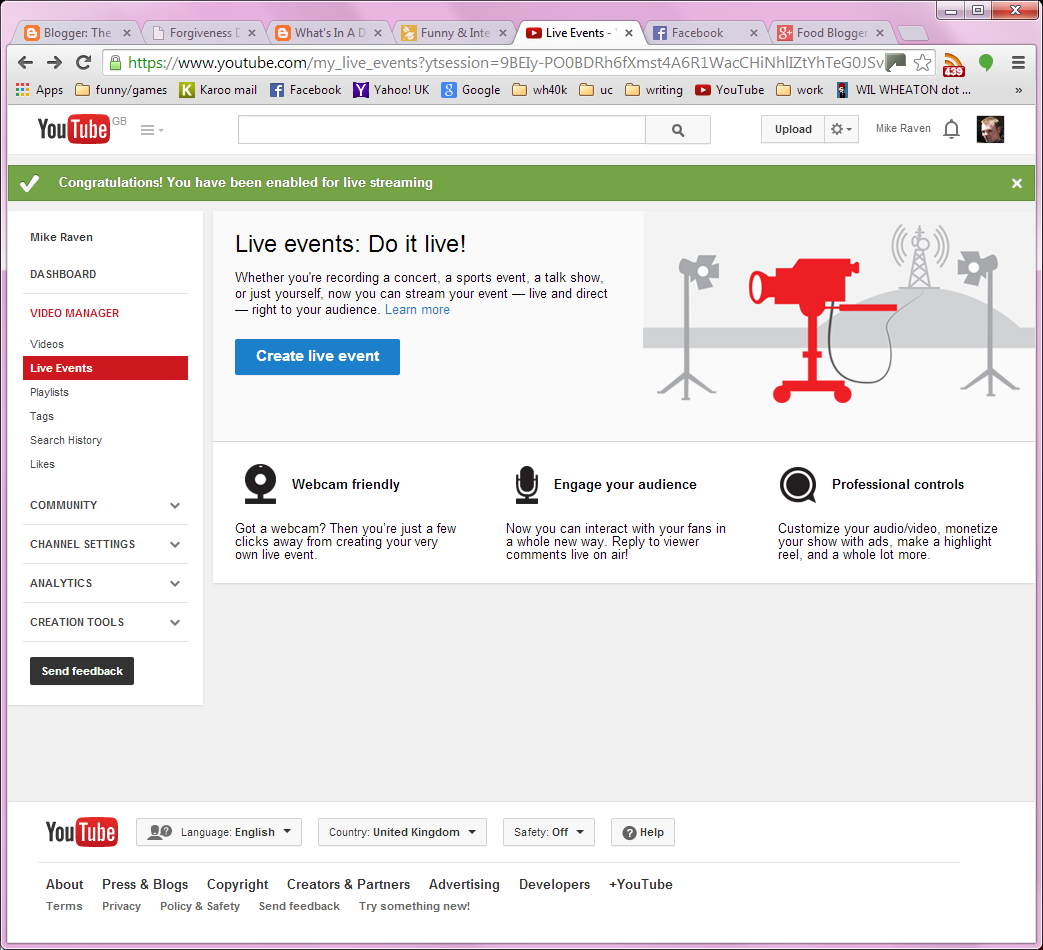Click the Mike Raven avatar thumbnail
1043x950 pixels.
click(x=990, y=129)
